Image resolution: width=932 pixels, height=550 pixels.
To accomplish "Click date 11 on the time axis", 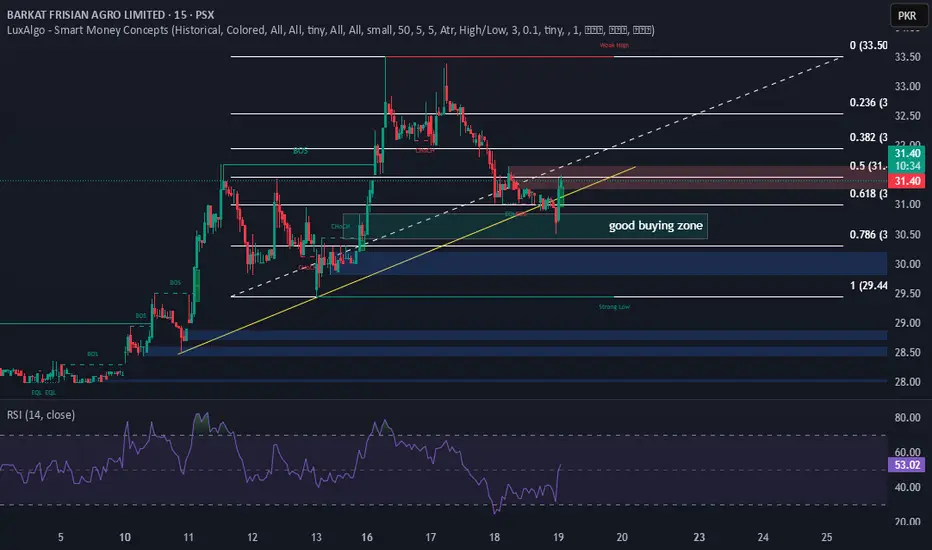I will click(188, 538).
